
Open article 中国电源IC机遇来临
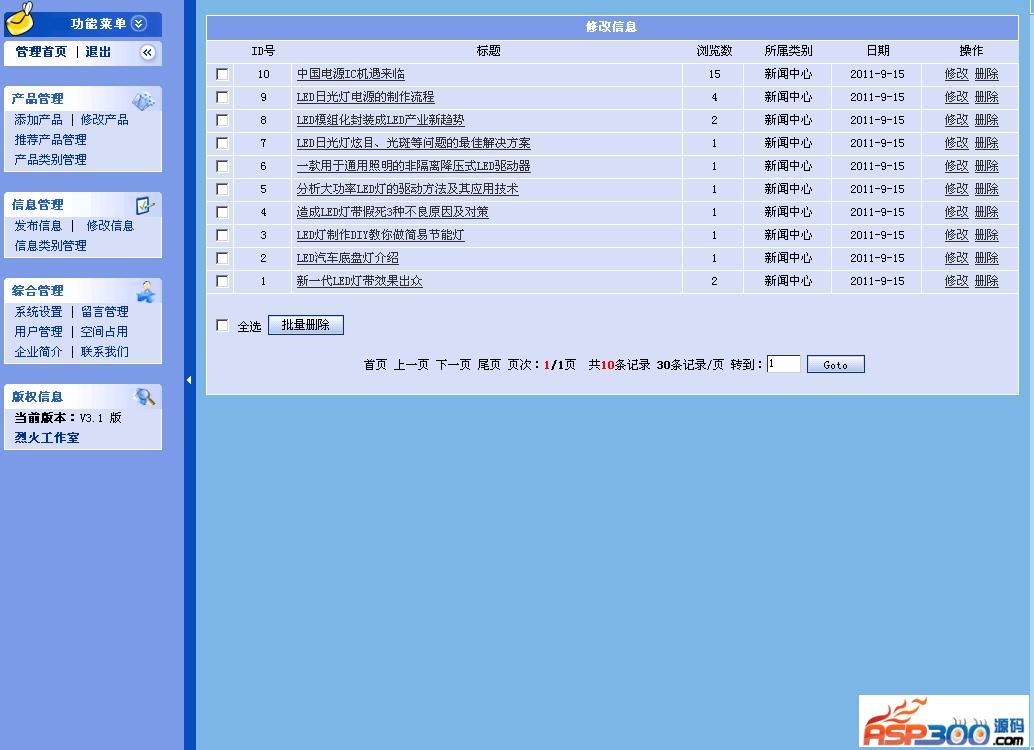coord(351,74)
